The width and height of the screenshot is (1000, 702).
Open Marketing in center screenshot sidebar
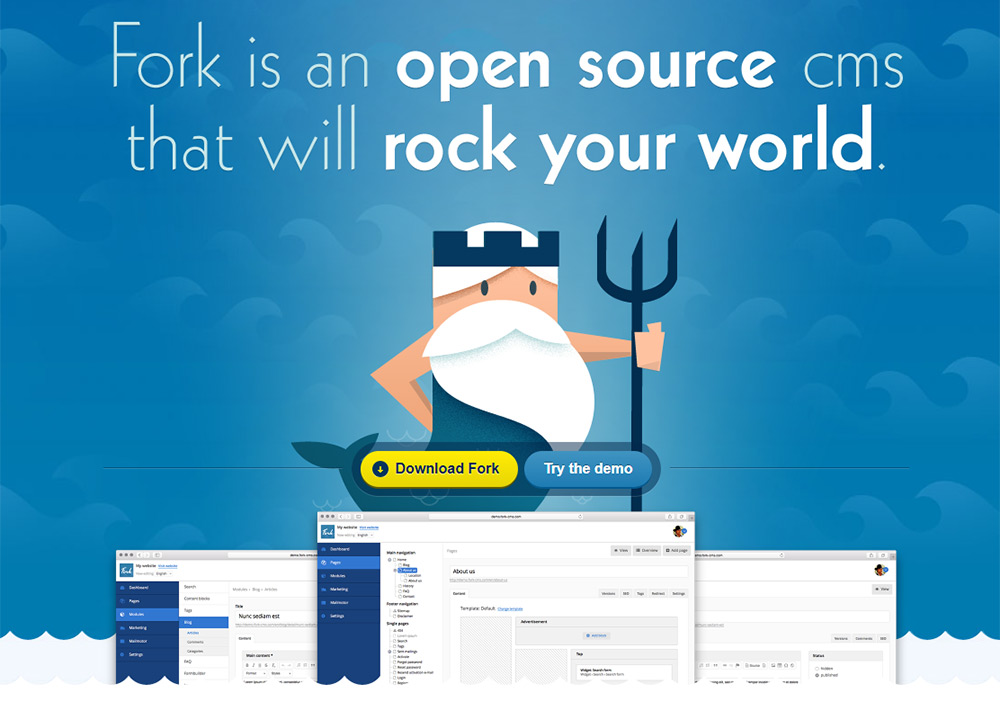pos(348,589)
